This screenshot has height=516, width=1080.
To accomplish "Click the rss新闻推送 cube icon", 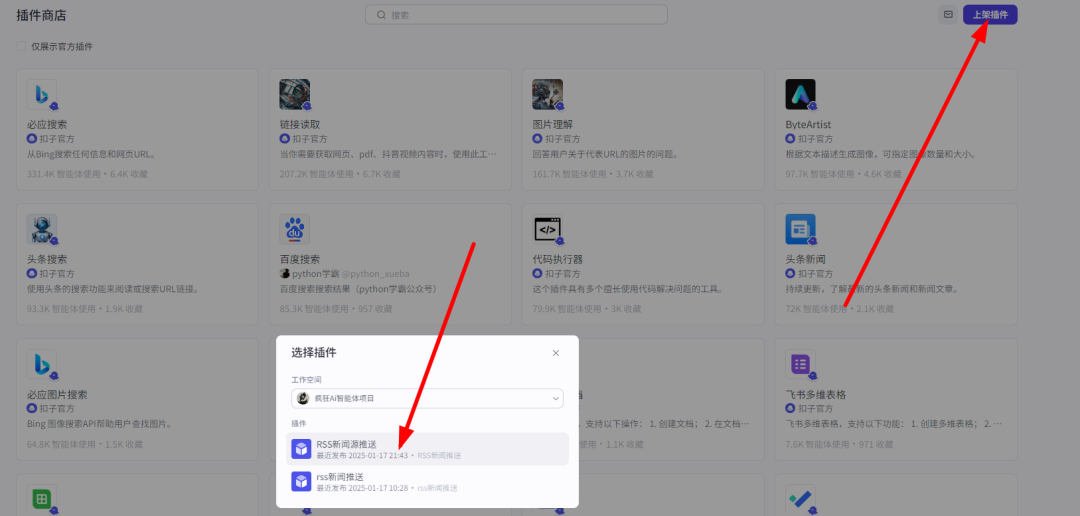I will [x=301, y=482].
